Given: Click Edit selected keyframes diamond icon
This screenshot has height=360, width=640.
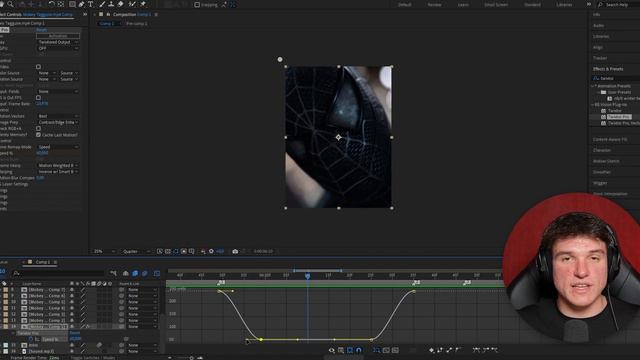Looking at the screenshot, I should pyautogui.click(x=431, y=350).
